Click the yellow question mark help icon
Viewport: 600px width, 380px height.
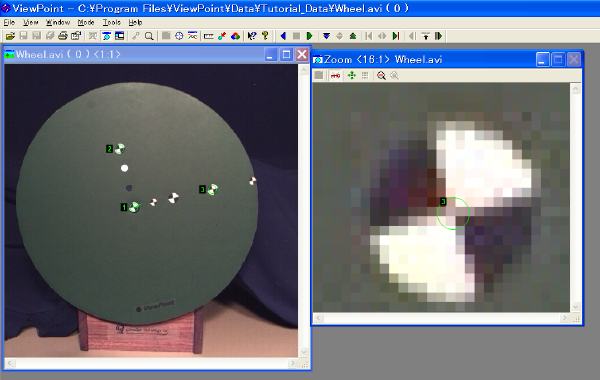[x=265, y=36]
